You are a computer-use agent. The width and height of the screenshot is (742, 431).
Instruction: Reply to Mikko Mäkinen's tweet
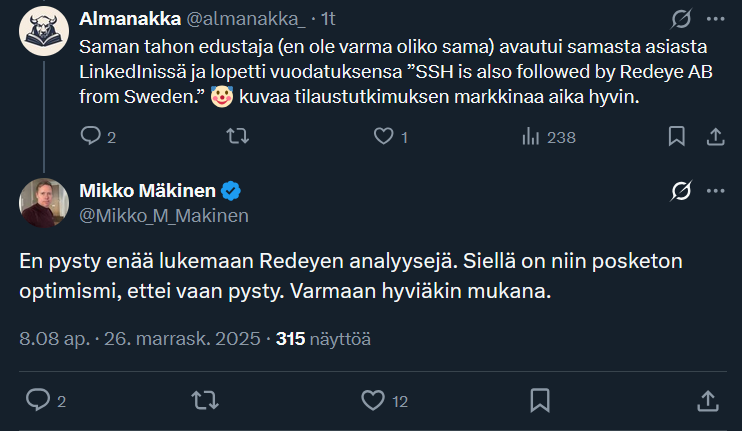pos(38,400)
